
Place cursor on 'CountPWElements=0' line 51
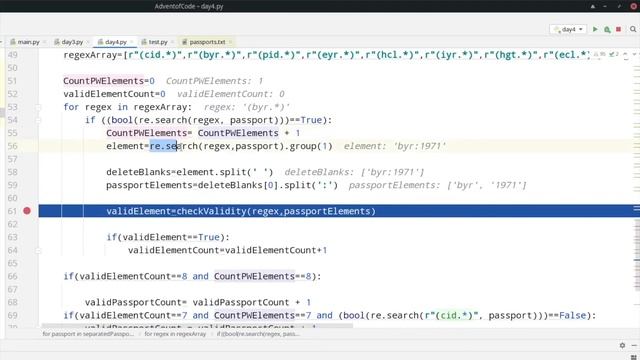[x=109, y=81]
